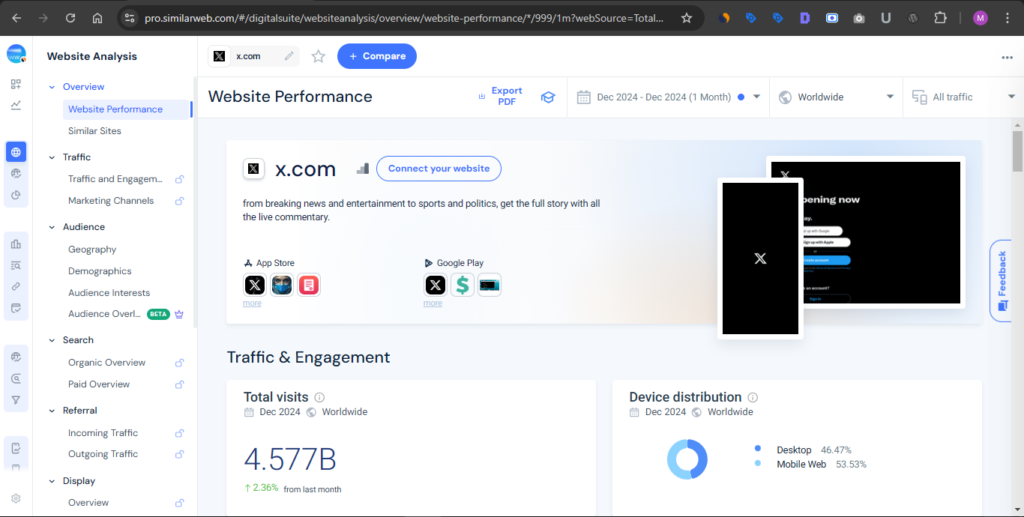This screenshot has height=517, width=1024.
Task: Click the Similarweb logo in the left rail
Action: [x=16, y=54]
